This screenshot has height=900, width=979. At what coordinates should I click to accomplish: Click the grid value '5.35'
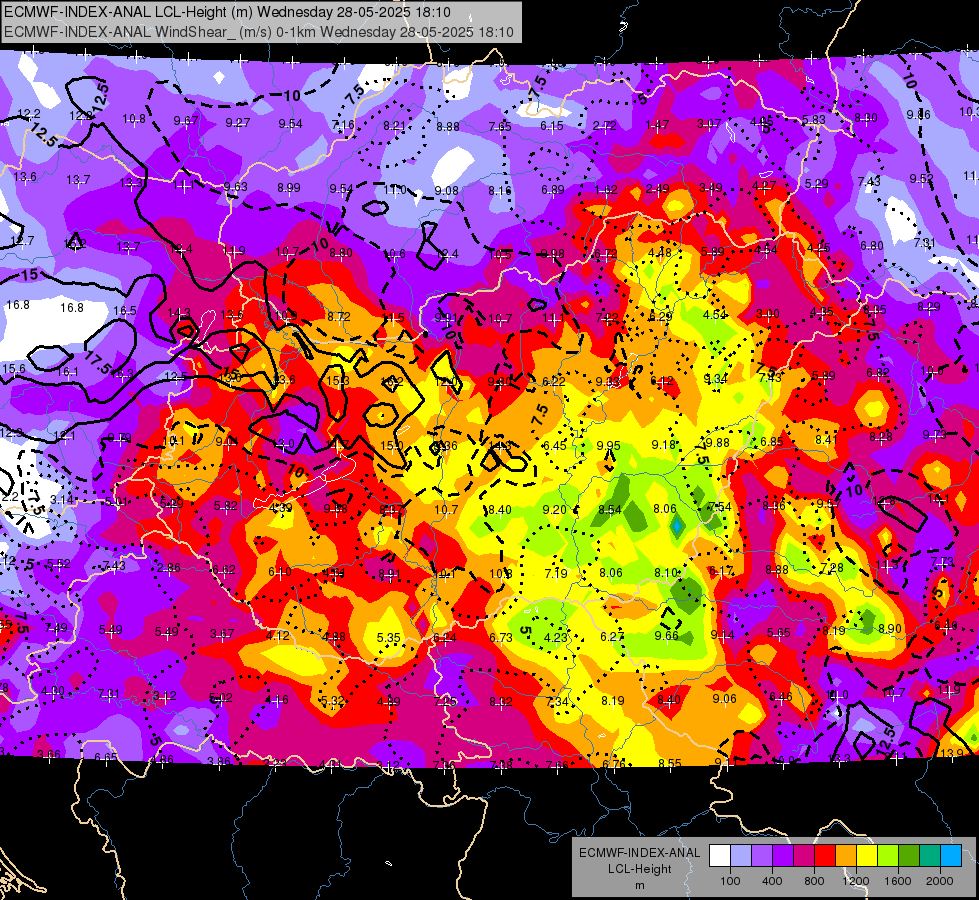tap(388, 638)
